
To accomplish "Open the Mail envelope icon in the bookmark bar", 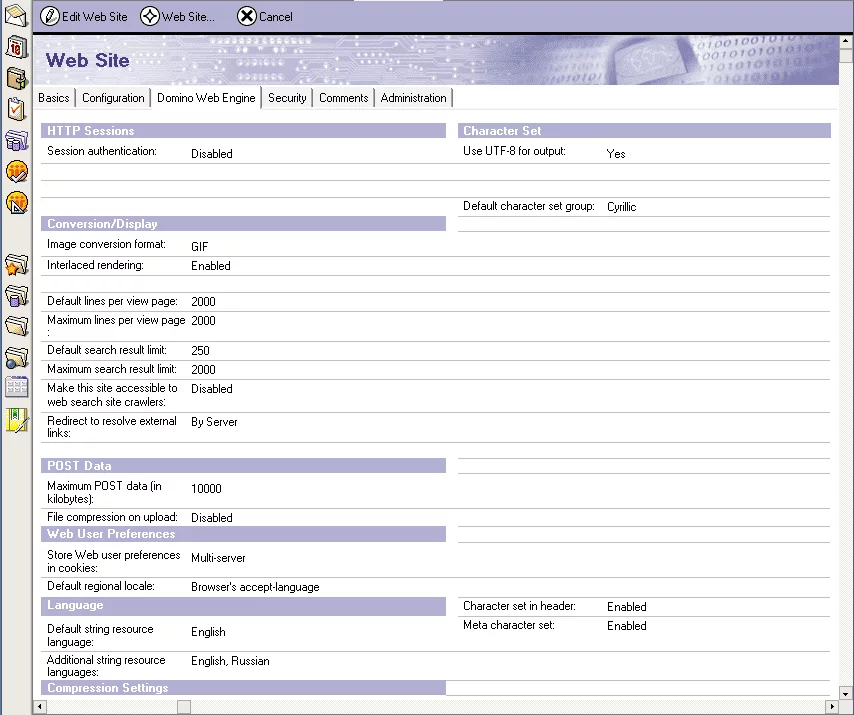I will coord(16,14).
